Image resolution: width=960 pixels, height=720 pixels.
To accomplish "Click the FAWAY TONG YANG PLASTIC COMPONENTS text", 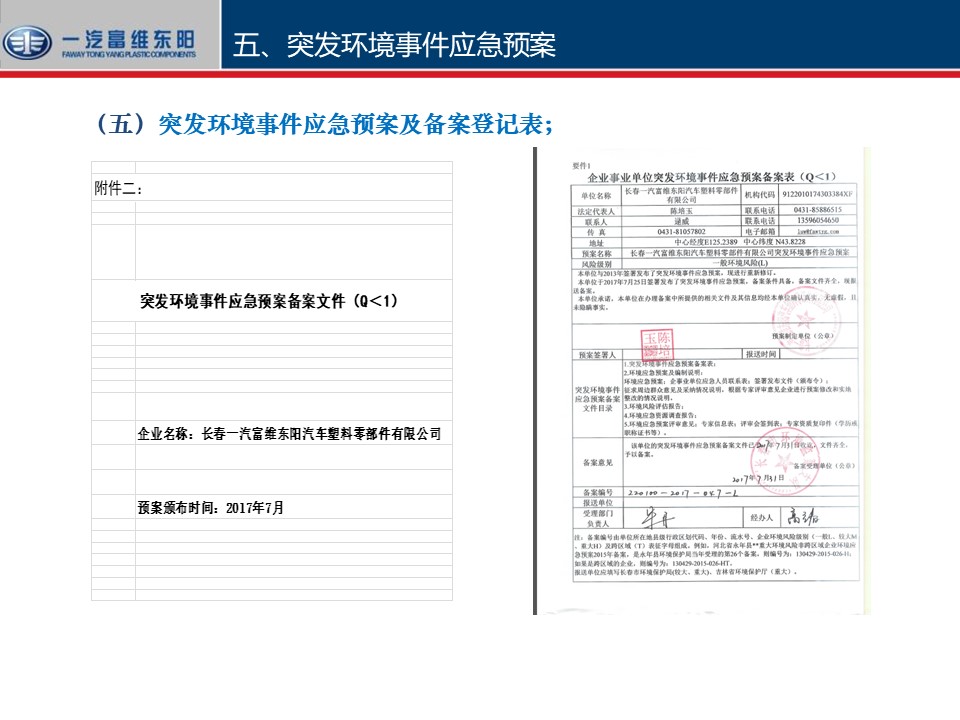I will pos(129,54).
